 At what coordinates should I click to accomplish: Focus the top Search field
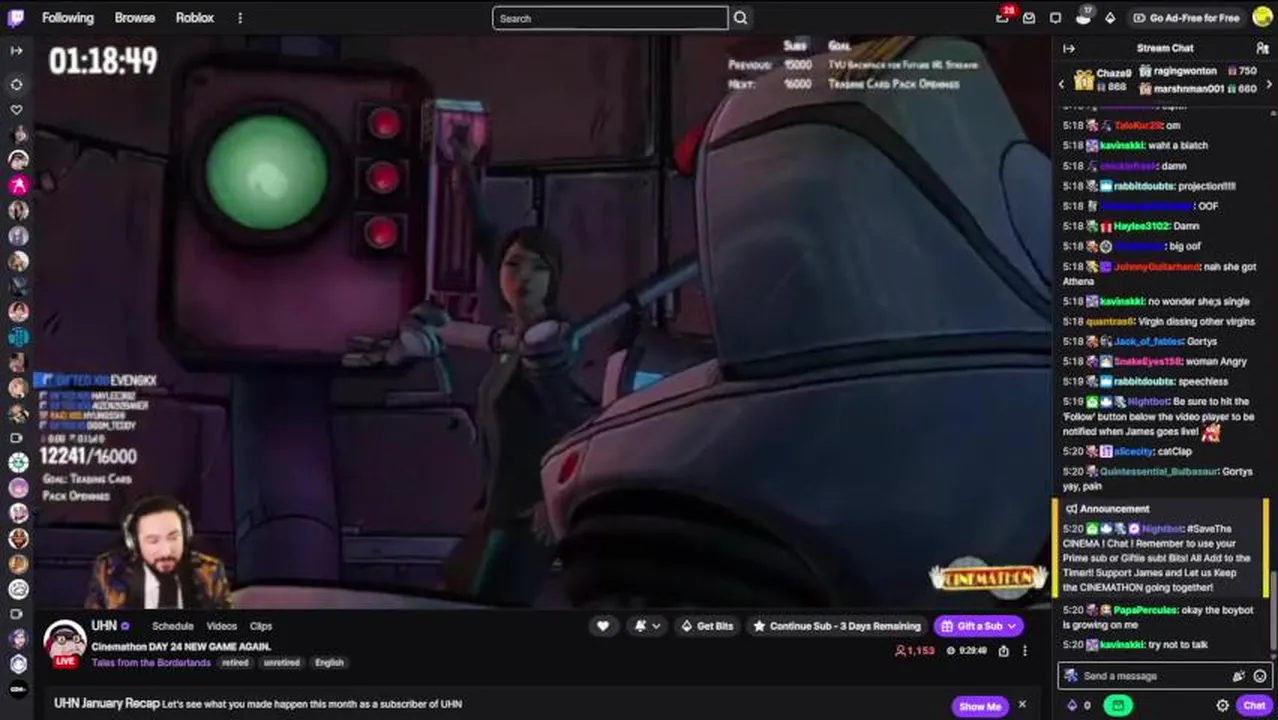(x=610, y=18)
